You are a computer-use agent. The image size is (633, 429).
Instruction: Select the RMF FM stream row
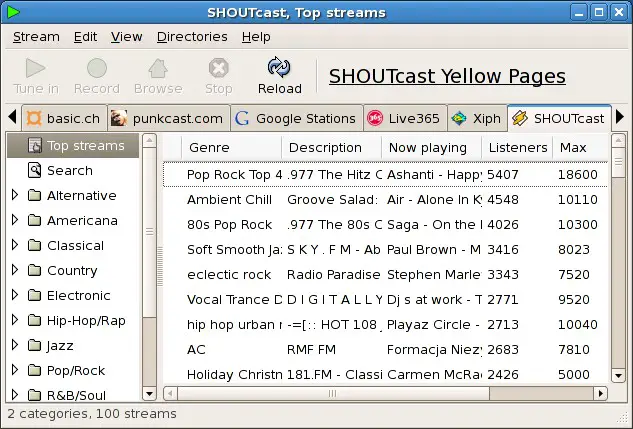(x=386, y=350)
